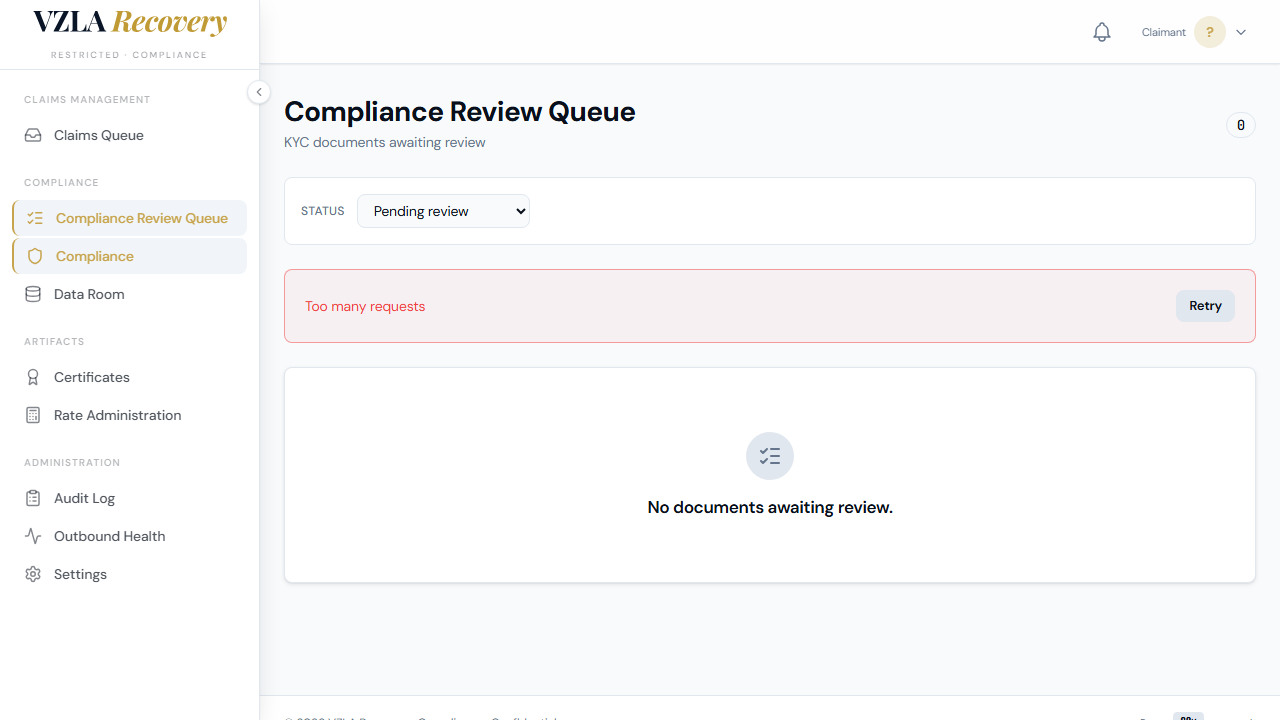Click the Data Room database icon
1280x720 pixels.
[x=33, y=294]
